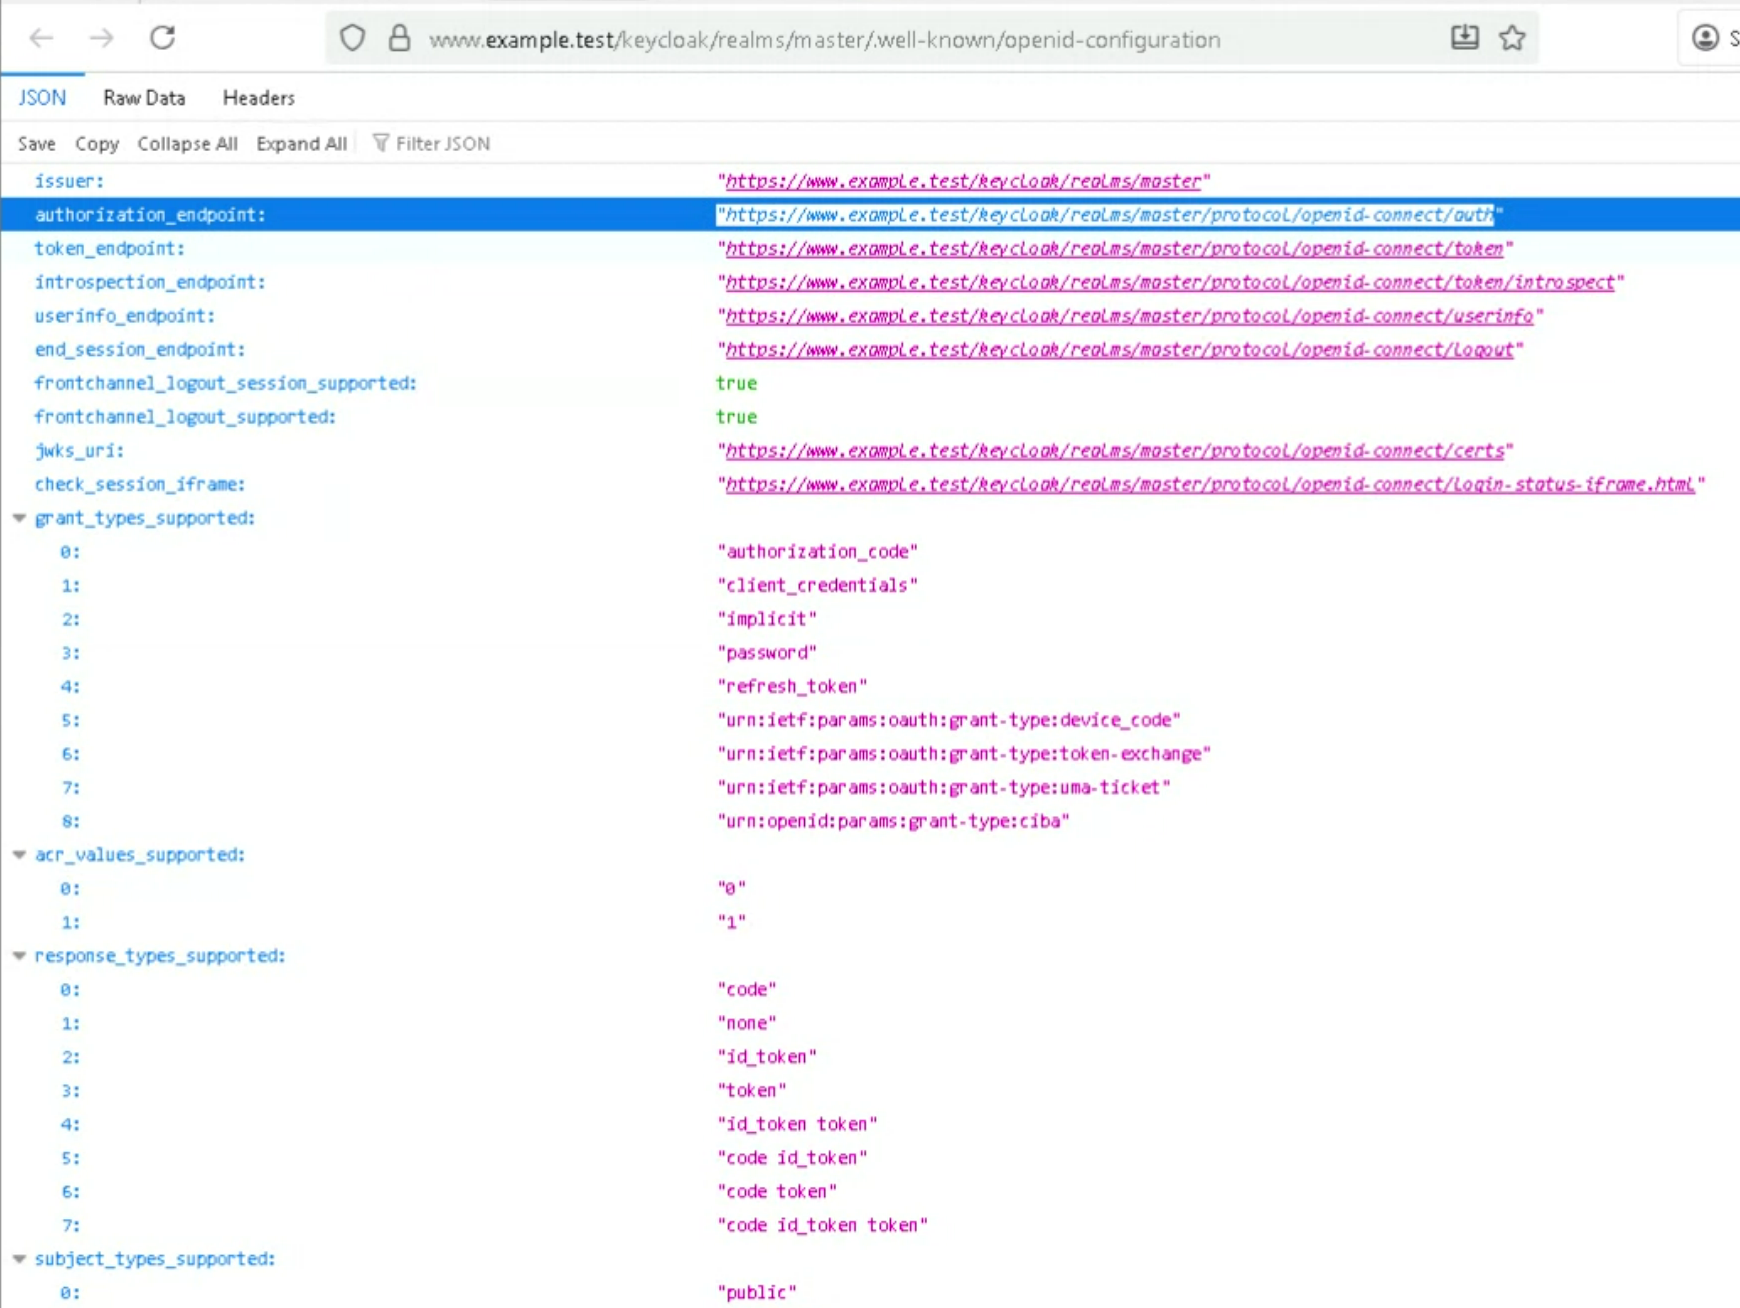Image resolution: width=1740 pixels, height=1308 pixels.
Task: Open the account profile icon
Action: pyautogui.click(x=1705, y=39)
